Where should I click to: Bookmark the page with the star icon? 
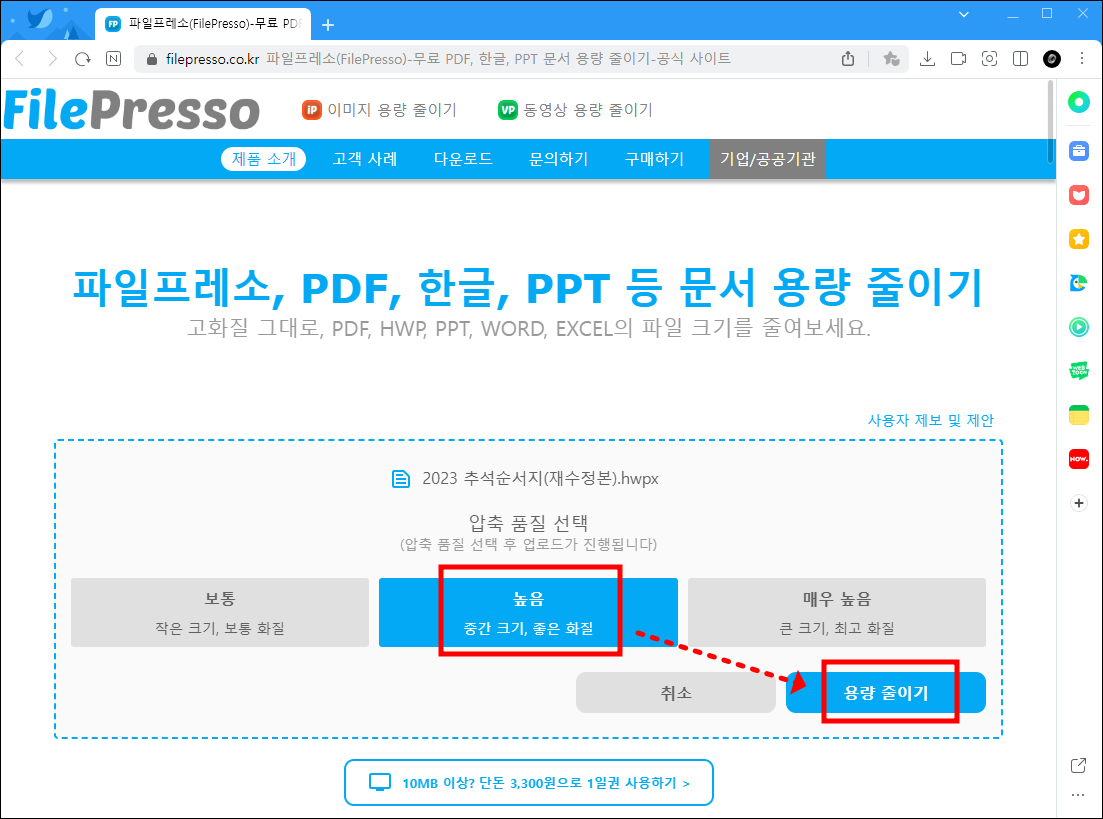coord(891,59)
